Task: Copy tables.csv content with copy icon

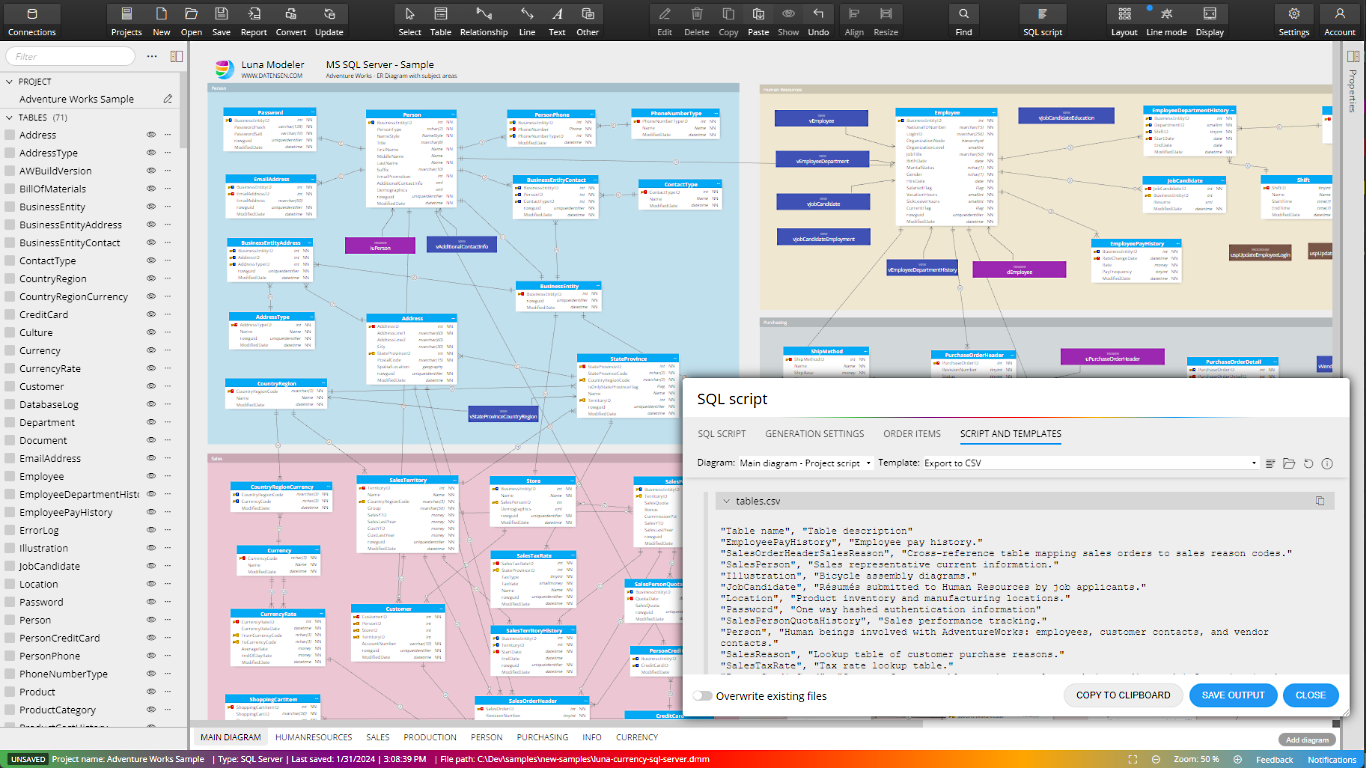Action: (1320, 501)
